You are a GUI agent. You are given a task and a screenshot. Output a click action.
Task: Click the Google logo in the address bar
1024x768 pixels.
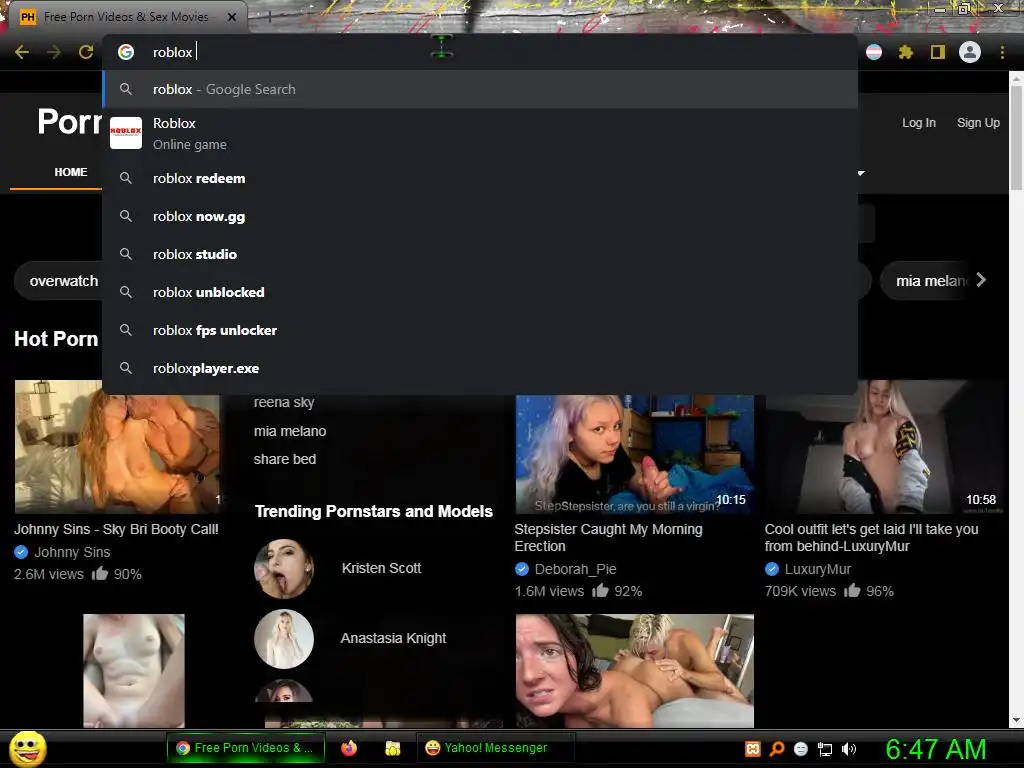point(126,52)
